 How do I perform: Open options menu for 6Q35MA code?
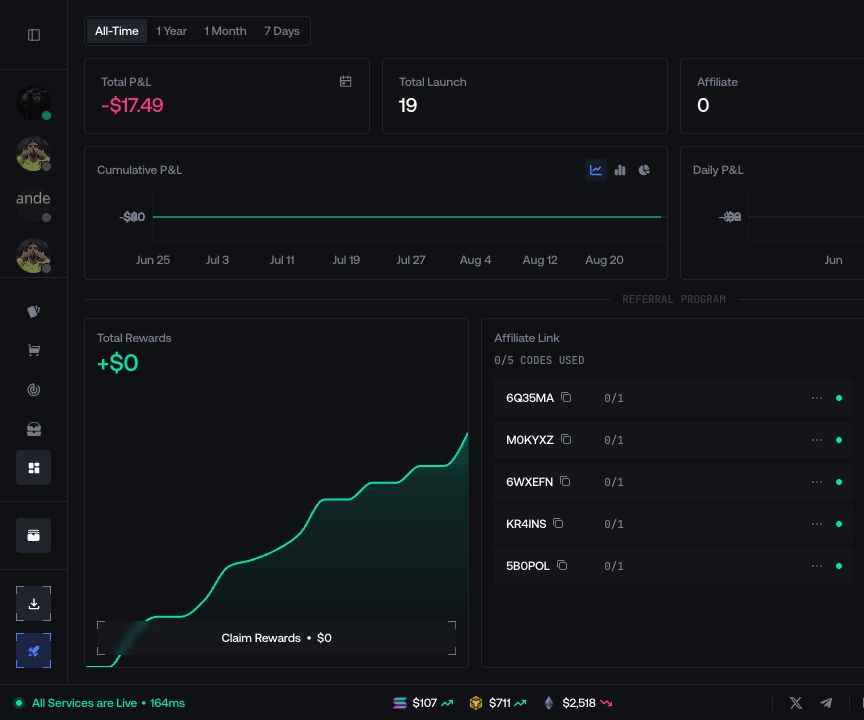click(817, 398)
